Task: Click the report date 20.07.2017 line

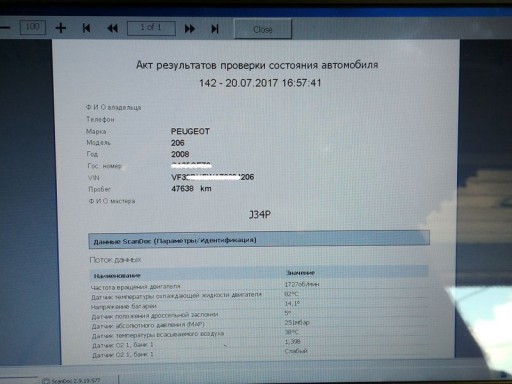Action: 260,83
